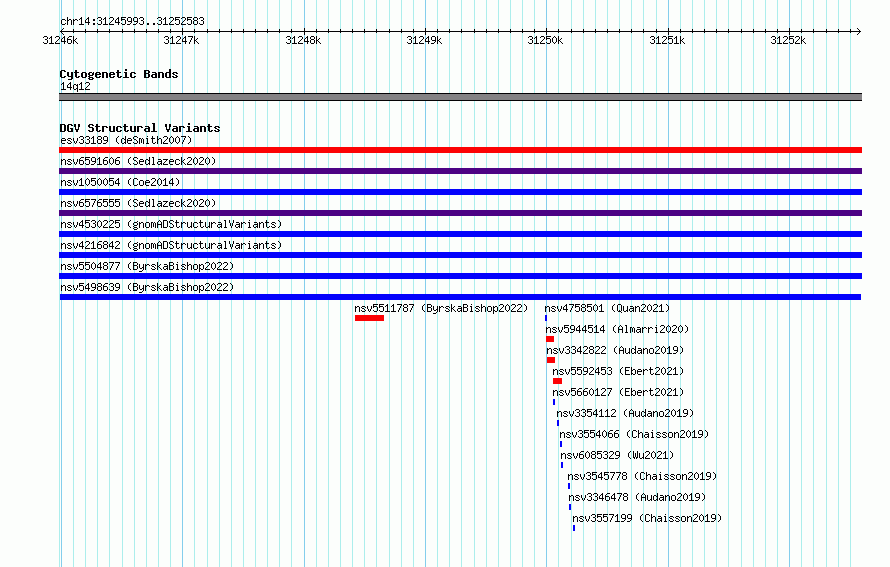Click the 31249k ruler position

(x=425, y=40)
